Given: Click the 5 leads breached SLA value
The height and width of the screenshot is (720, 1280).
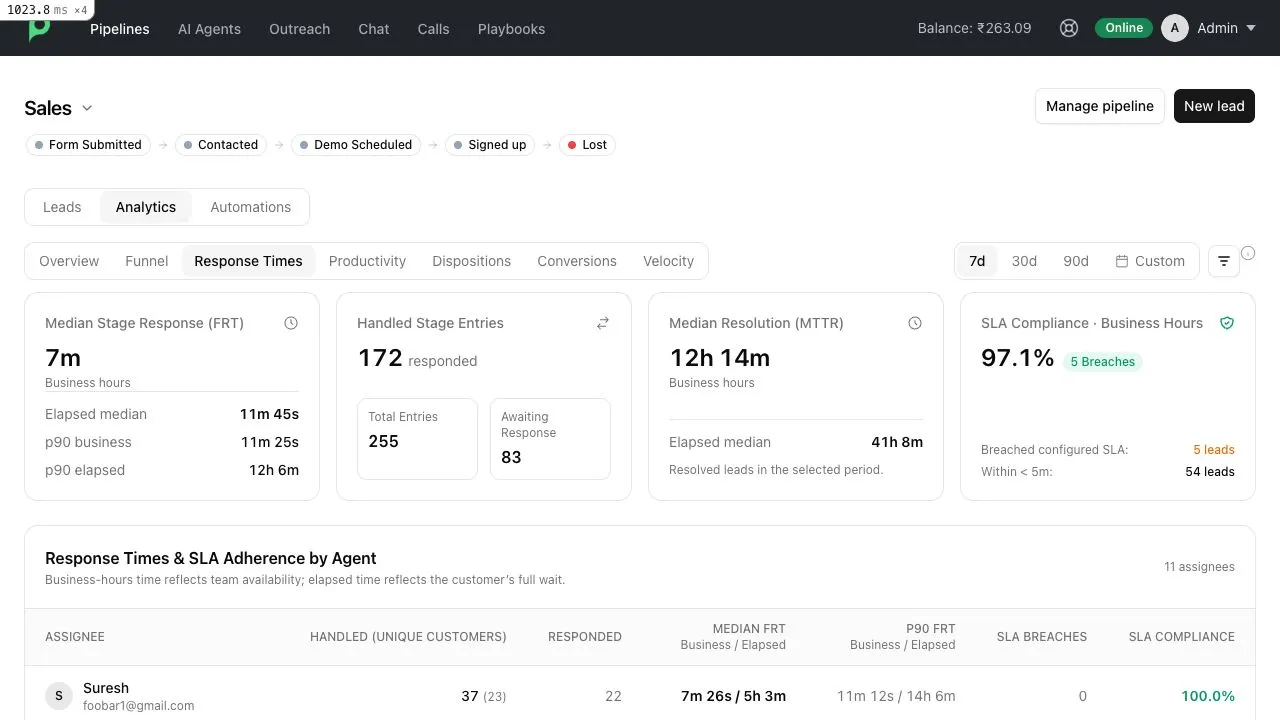Looking at the screenshot, I should (x=1214, y=450).
